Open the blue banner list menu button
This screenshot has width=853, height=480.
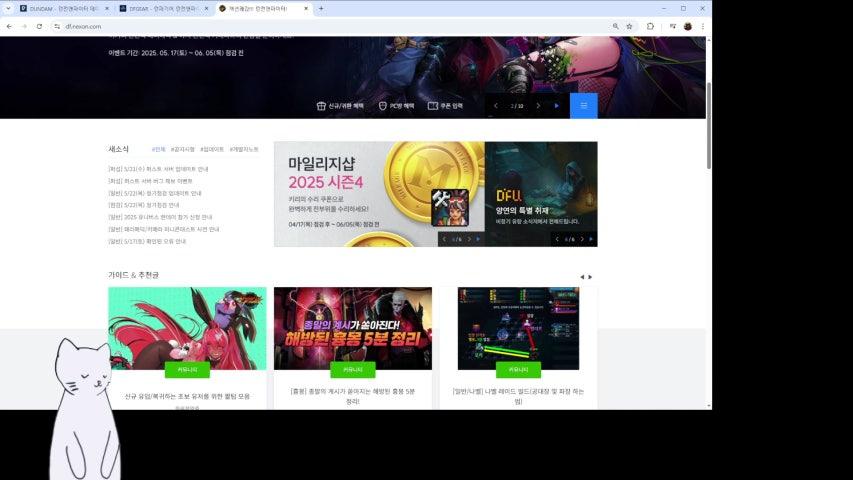tap(584, 106)
